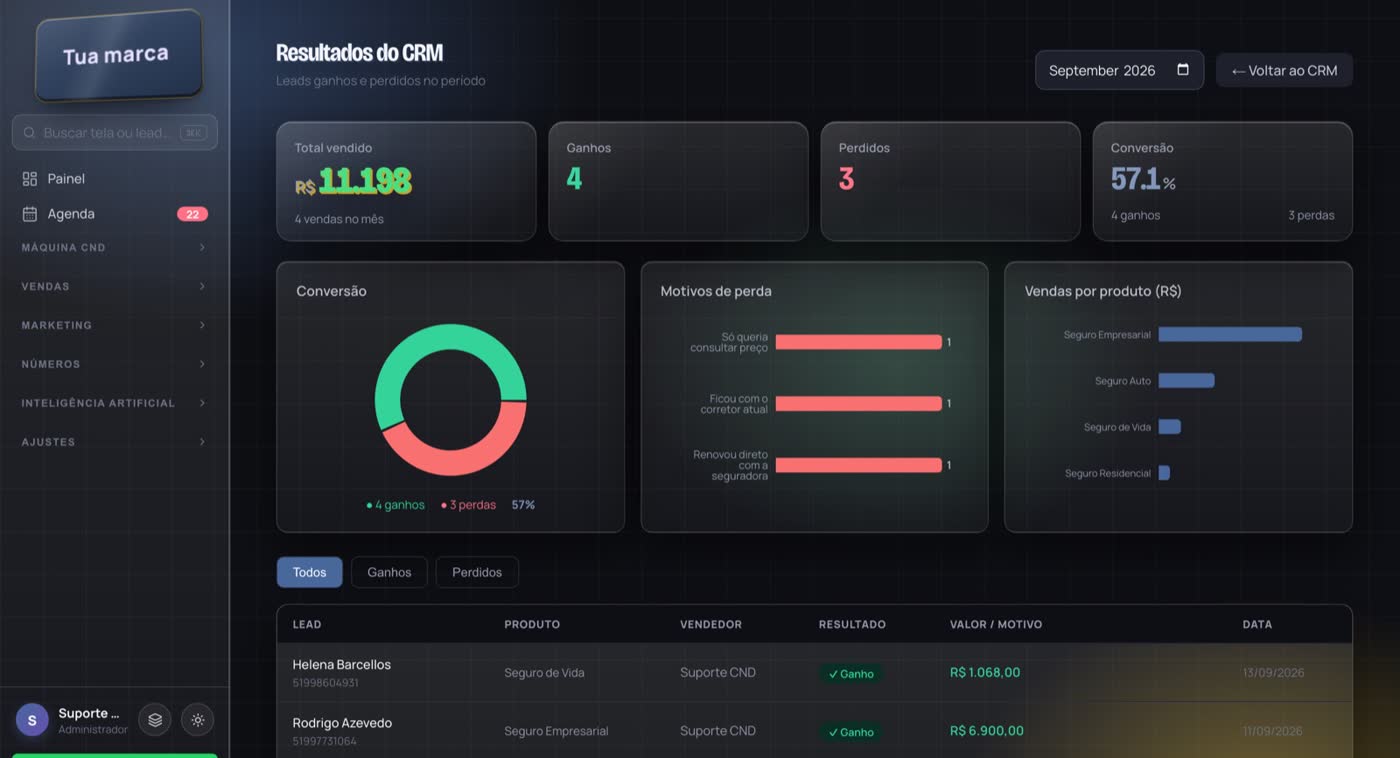Click the Voltar ao CRM button
This screenshot has height=758, width=1400.
click(x=1284, y=70)
